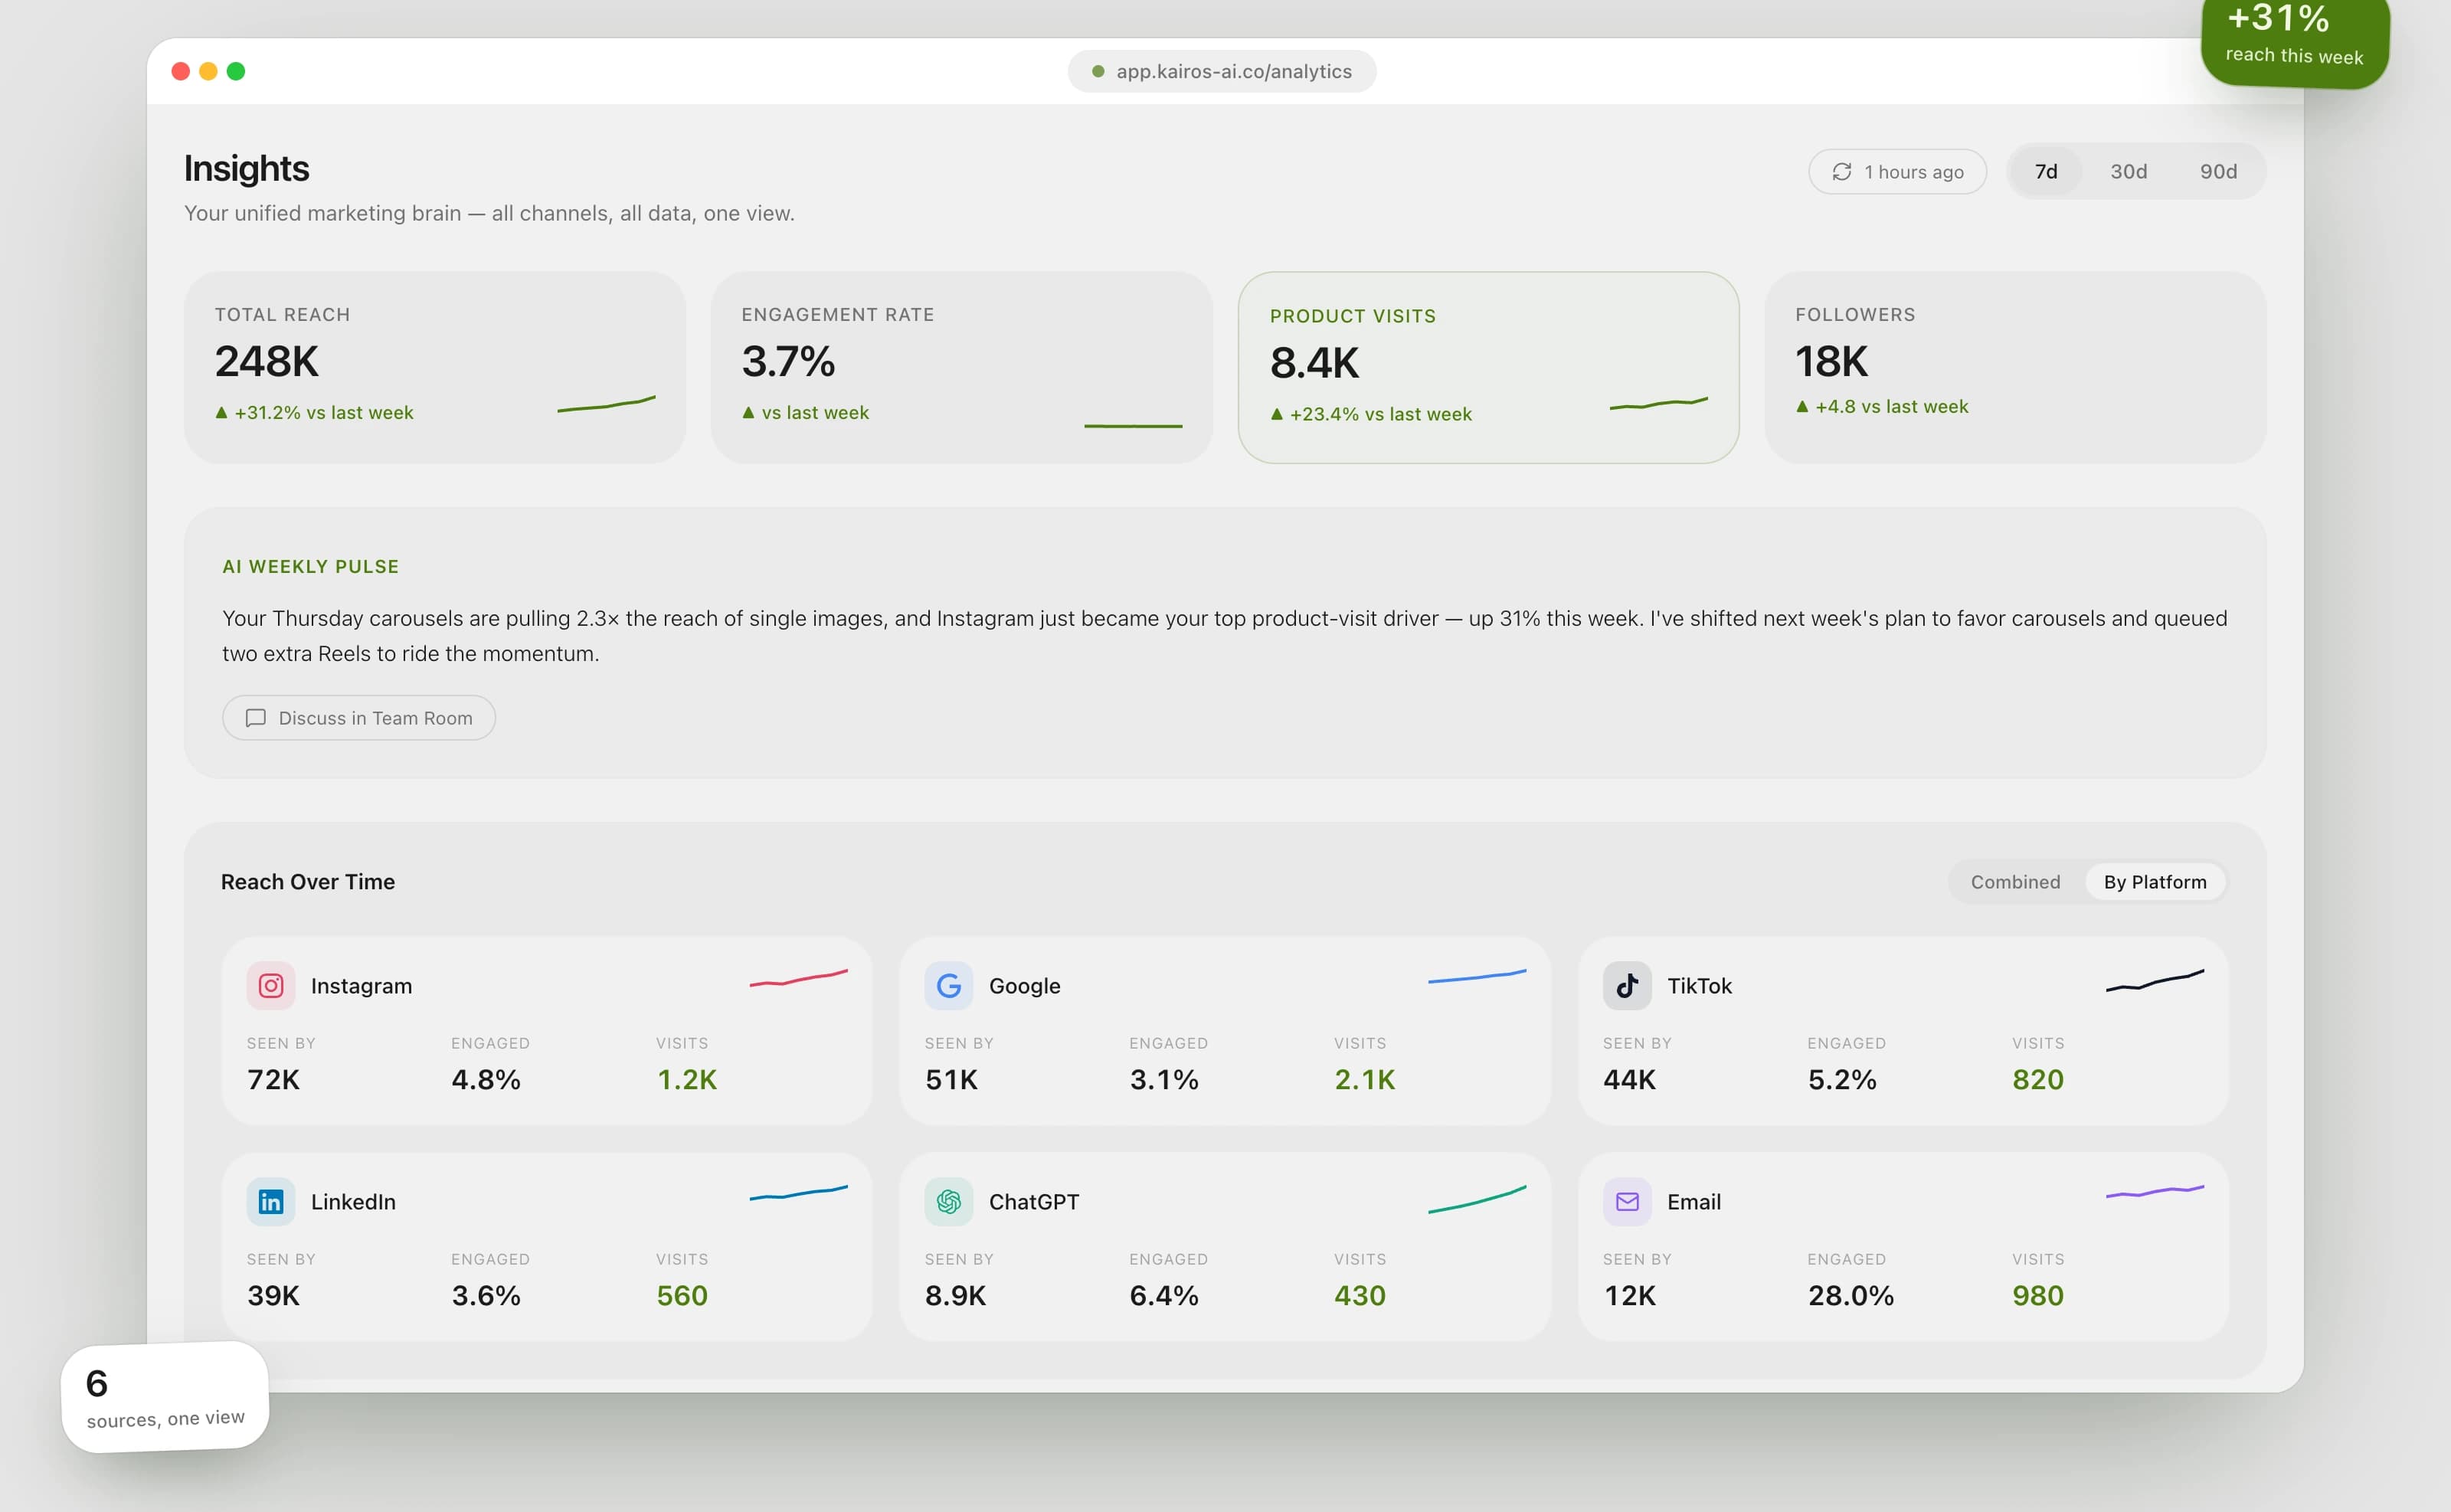Click the LinkedIn platform icon
The height and width of the screenshot is (1512, 2451).
point(271,1201)
